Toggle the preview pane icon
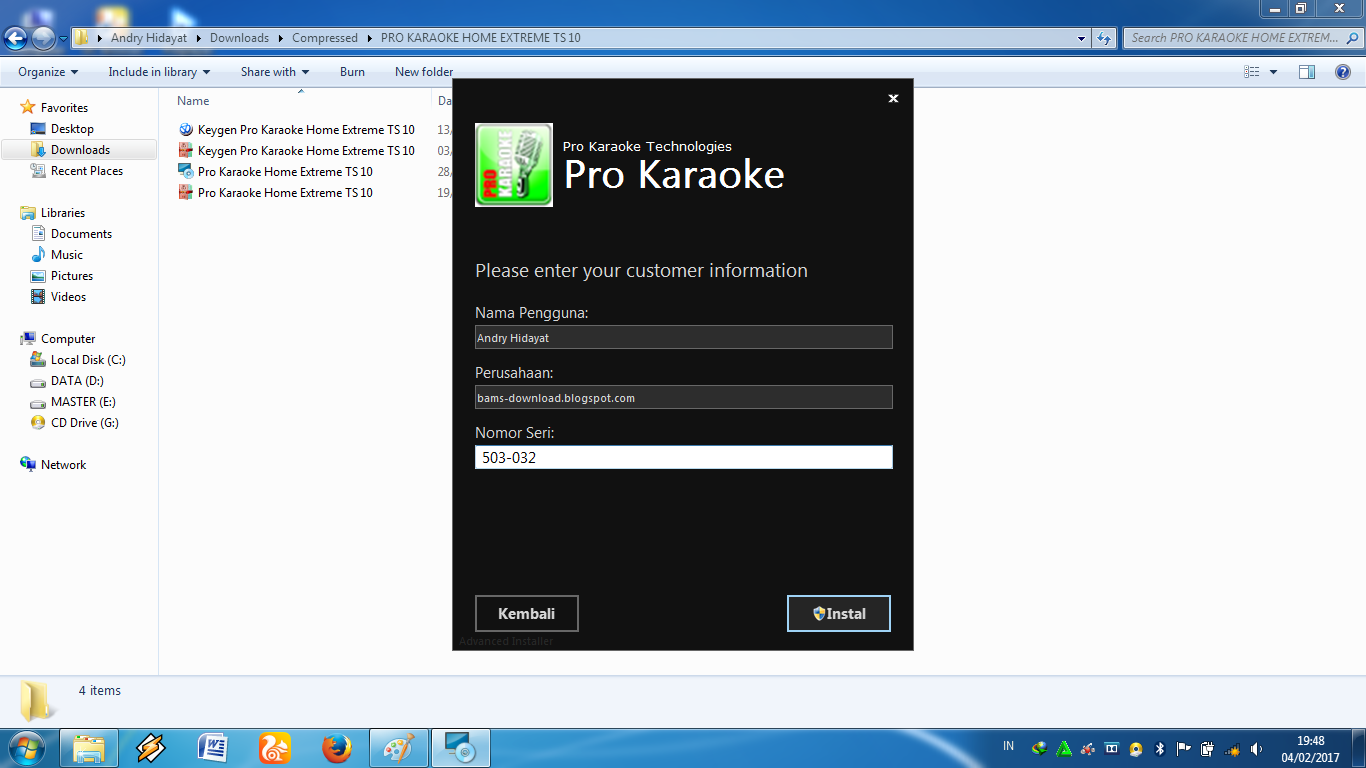The image size is (1366, 768). 1307,72
